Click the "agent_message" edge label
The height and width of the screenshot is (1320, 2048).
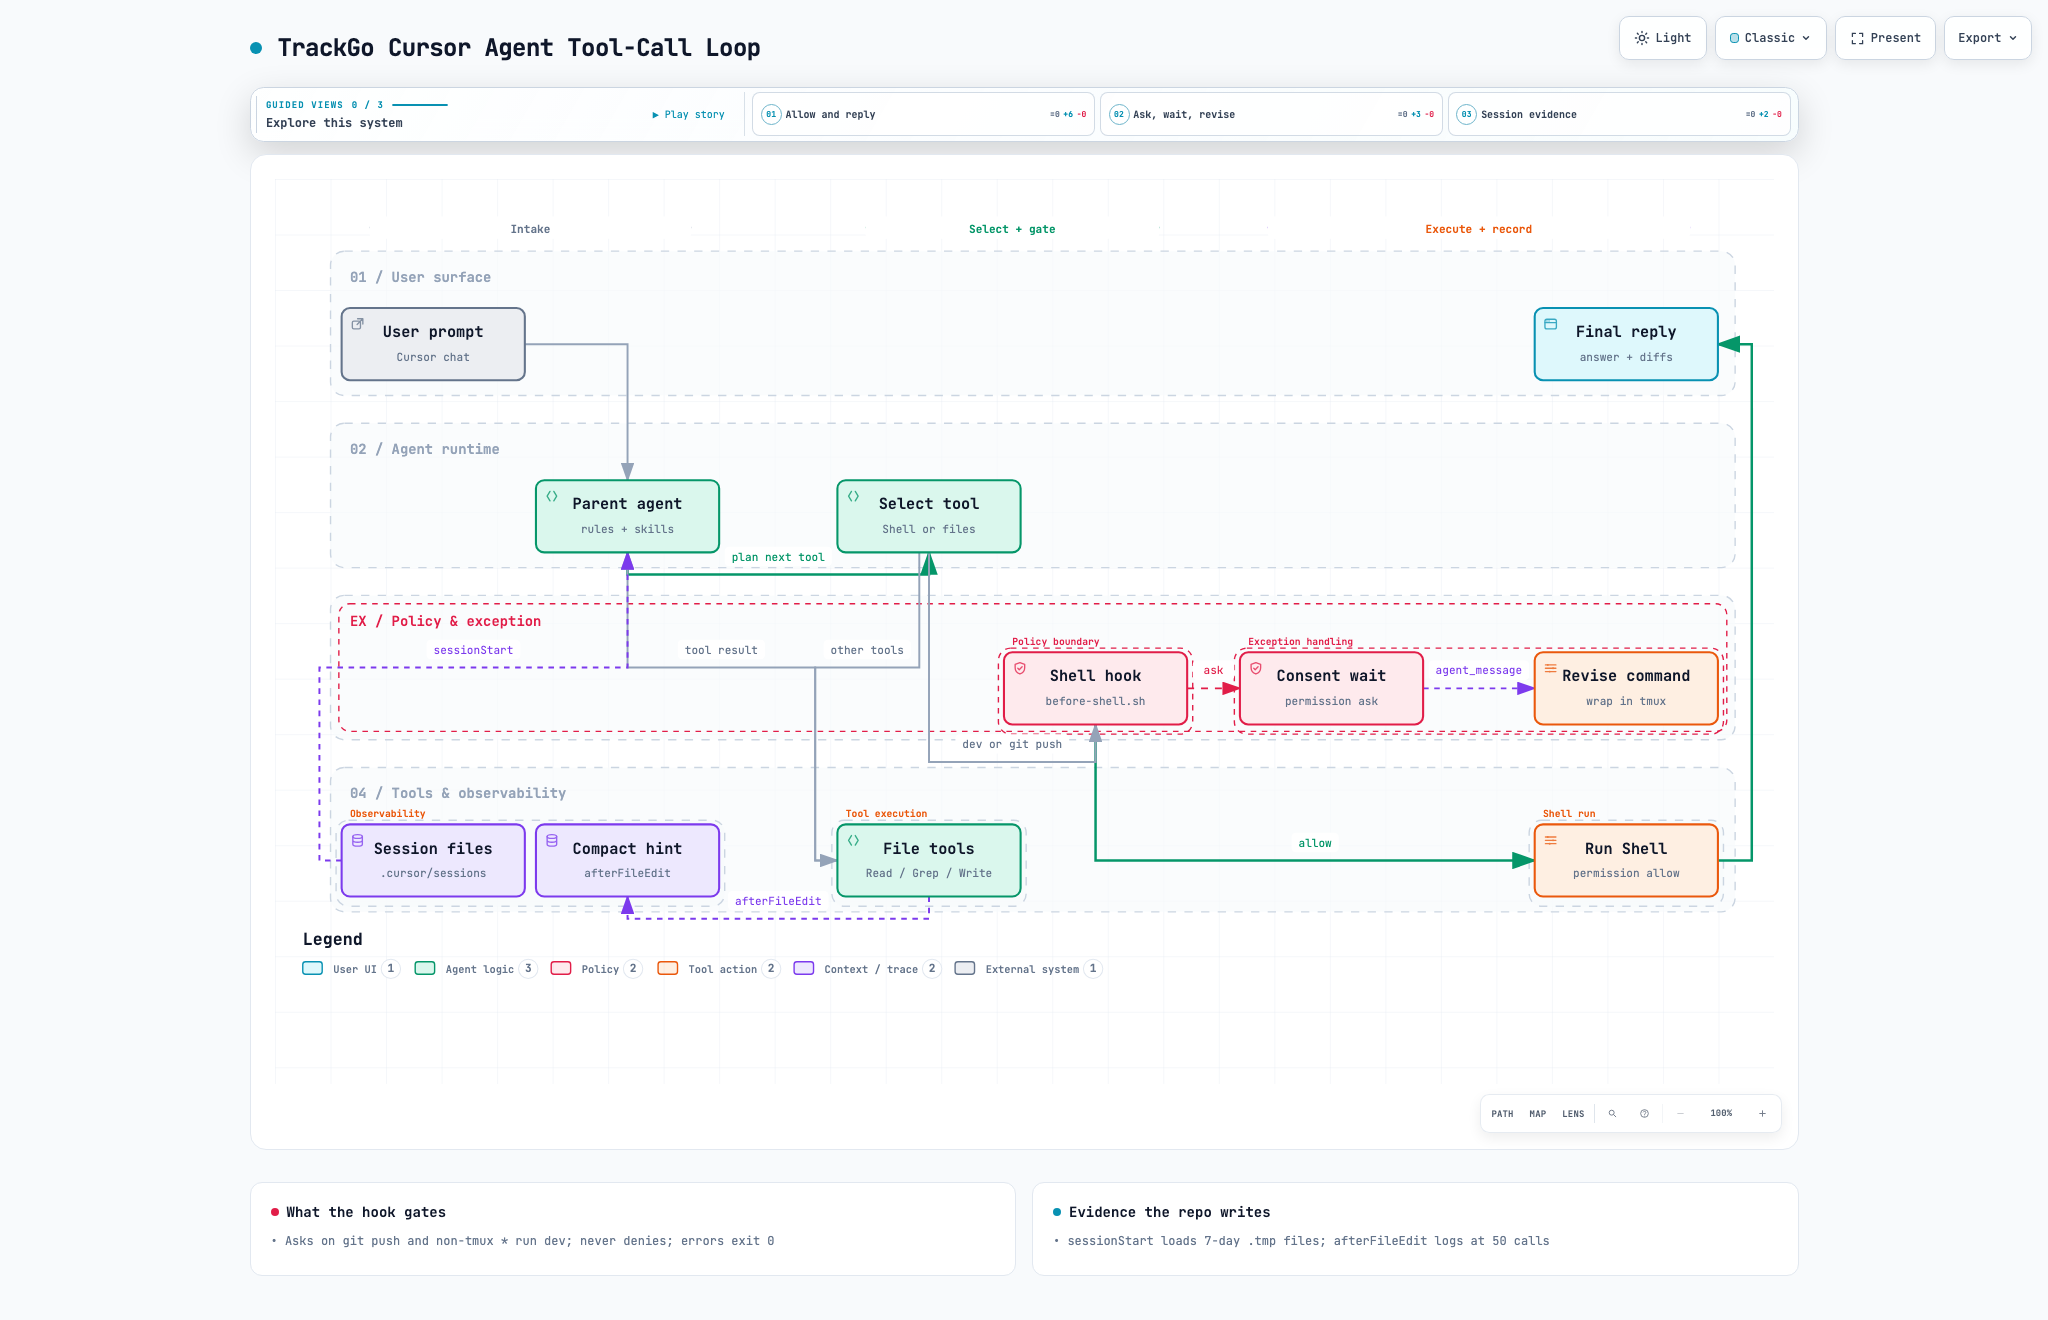coord(1478,671)
